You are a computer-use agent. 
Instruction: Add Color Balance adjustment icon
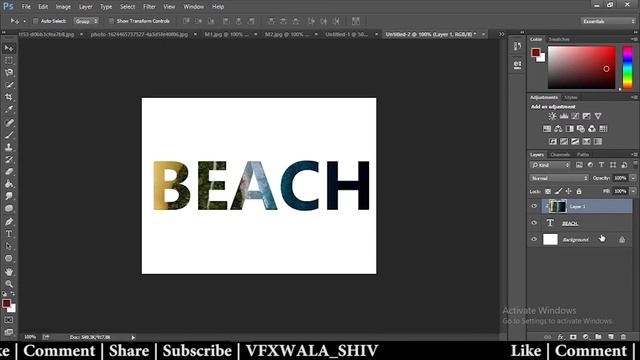tap(558, 129)
